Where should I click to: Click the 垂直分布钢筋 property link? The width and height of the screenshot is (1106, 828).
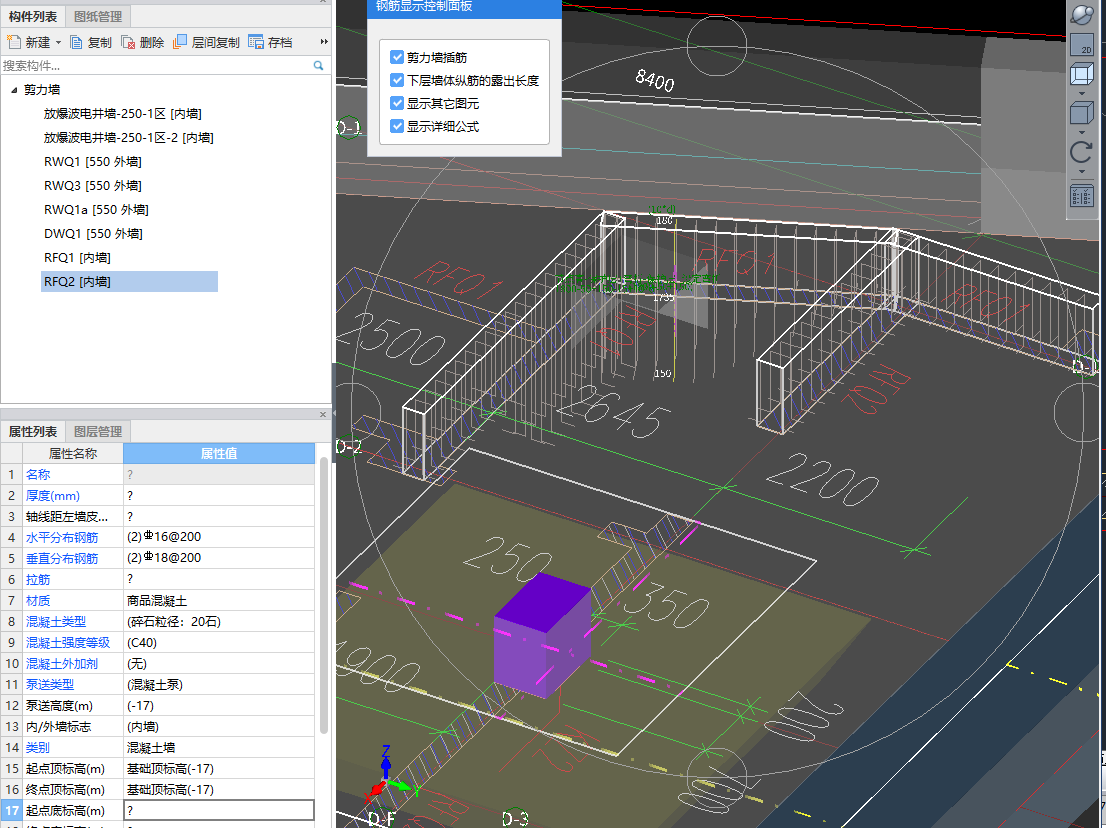click(x=62, y=559)
